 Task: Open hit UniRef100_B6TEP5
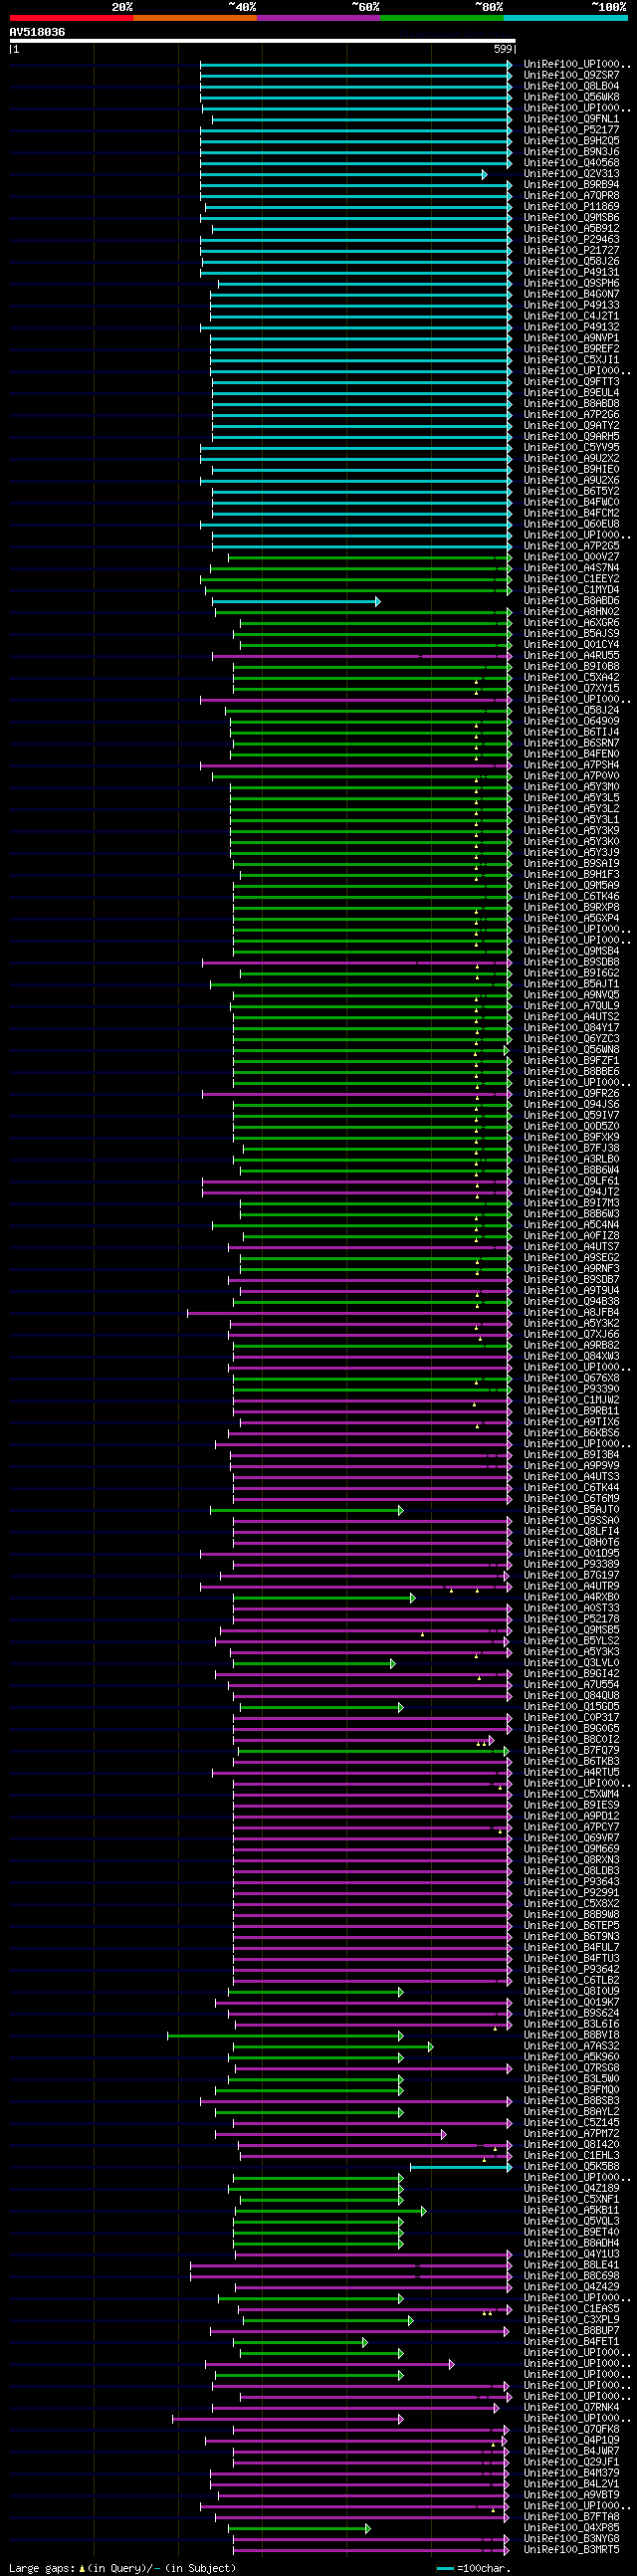(571, 1926)
